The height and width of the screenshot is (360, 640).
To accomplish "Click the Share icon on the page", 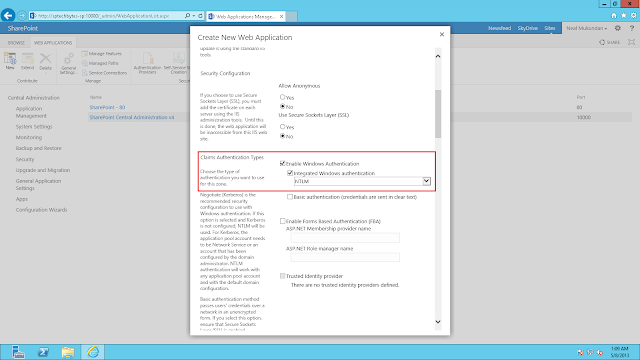I will 609,42.
